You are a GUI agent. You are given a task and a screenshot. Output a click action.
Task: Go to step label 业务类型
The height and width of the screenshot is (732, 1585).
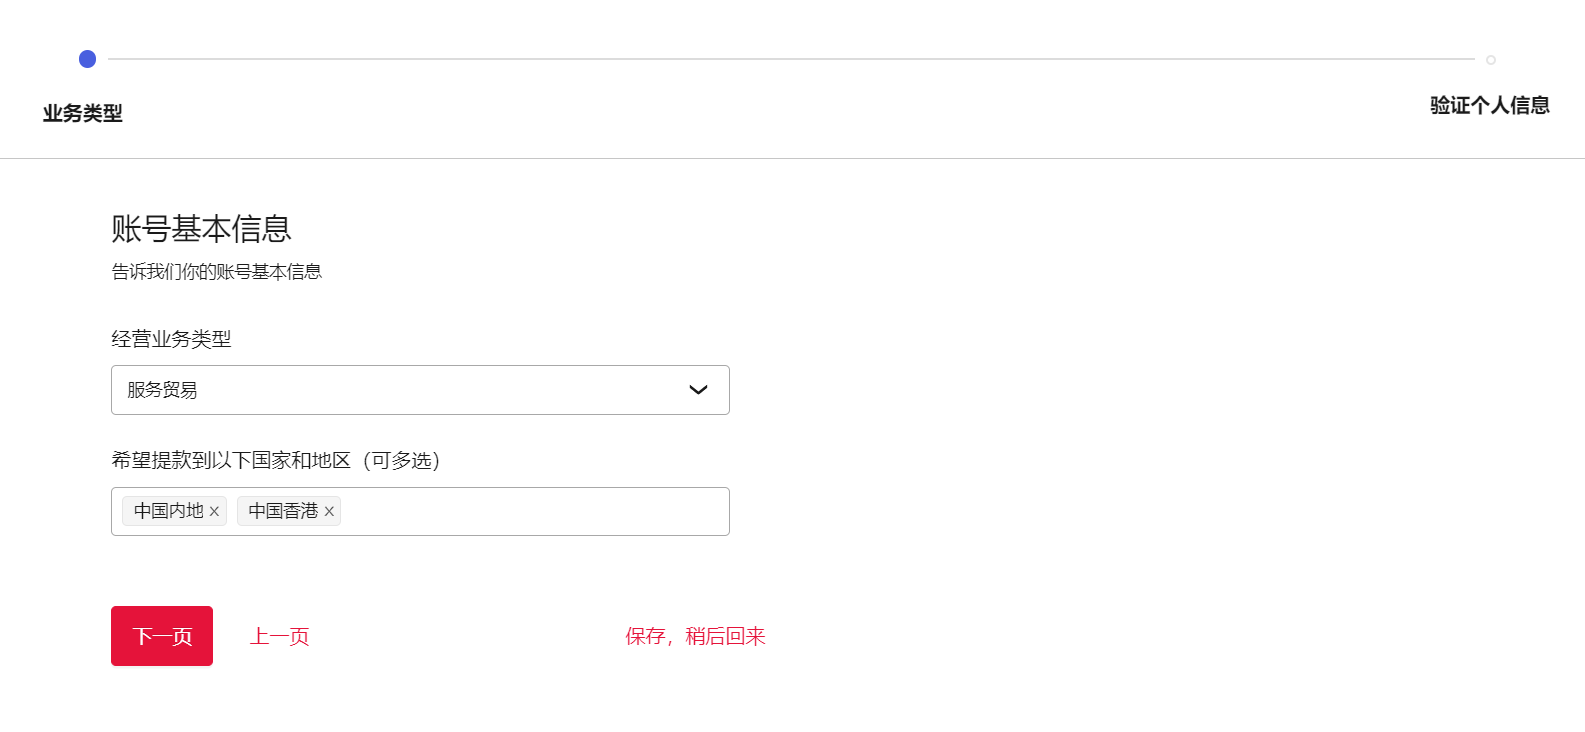pos(83,113)
